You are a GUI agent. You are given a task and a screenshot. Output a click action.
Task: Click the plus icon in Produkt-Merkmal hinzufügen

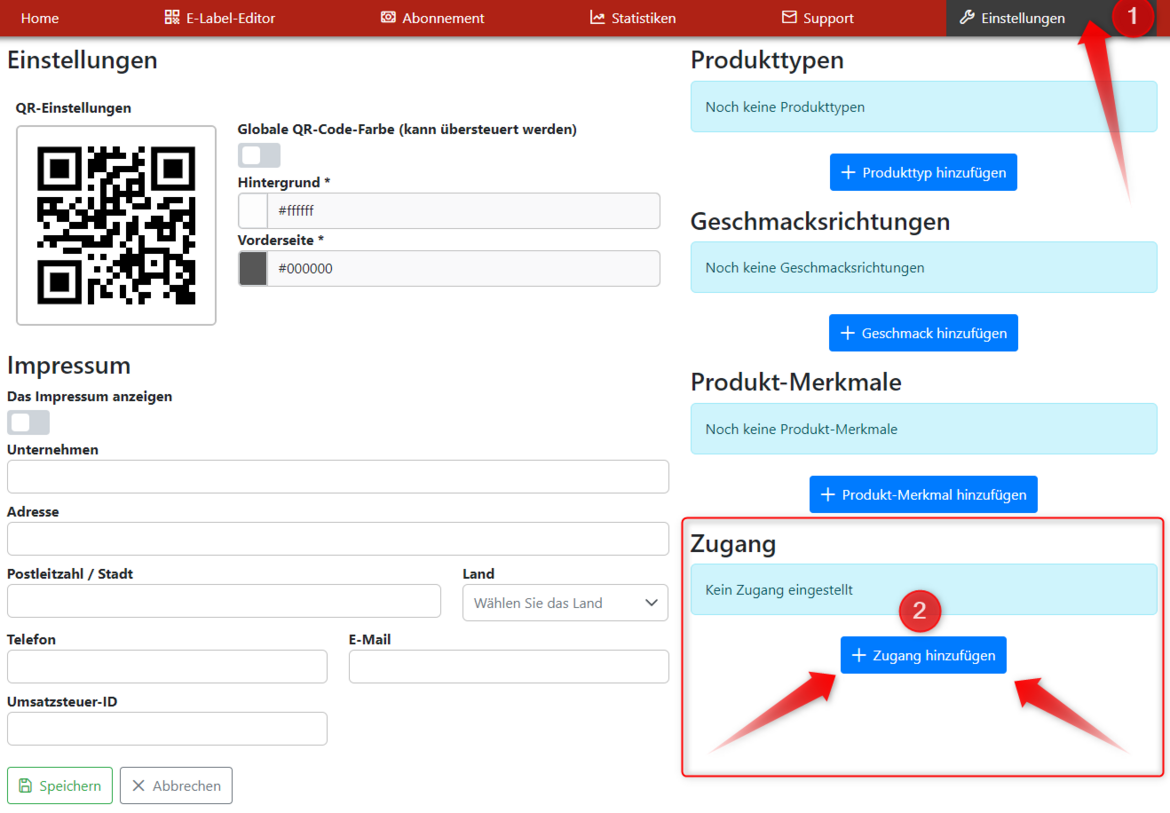[x=828, y=495]
